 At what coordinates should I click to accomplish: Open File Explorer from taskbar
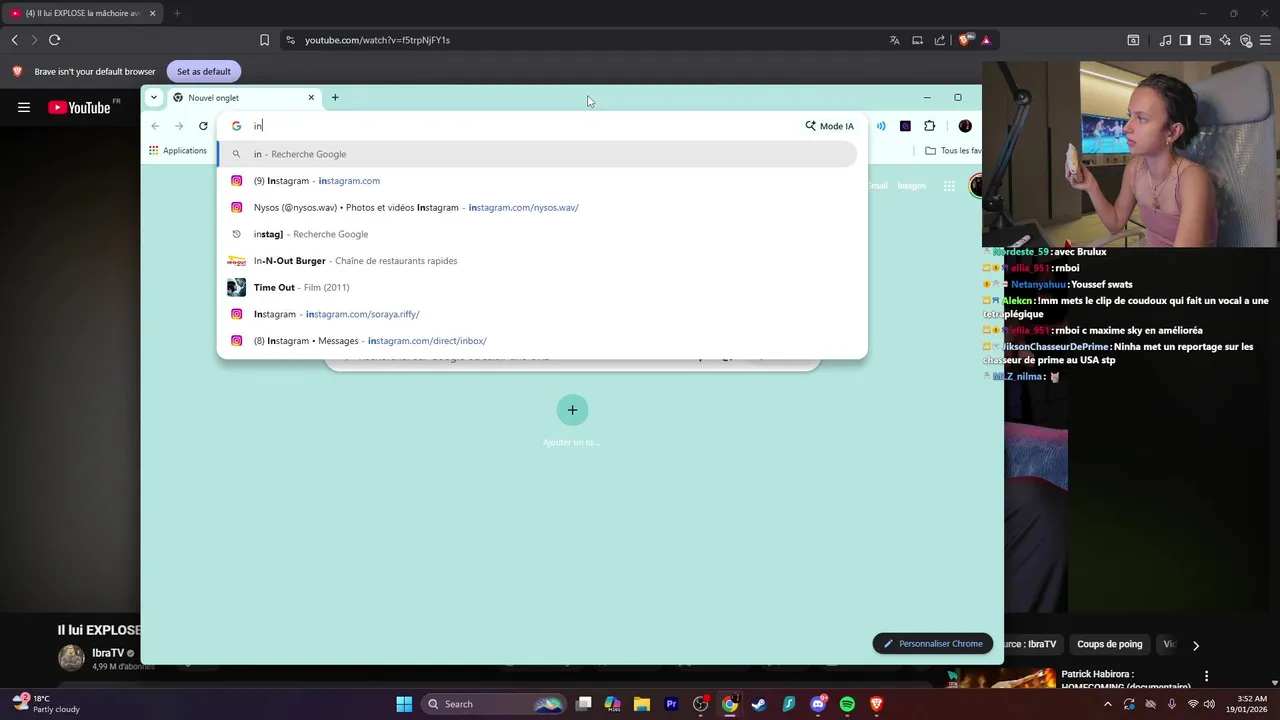pos(642,704)
